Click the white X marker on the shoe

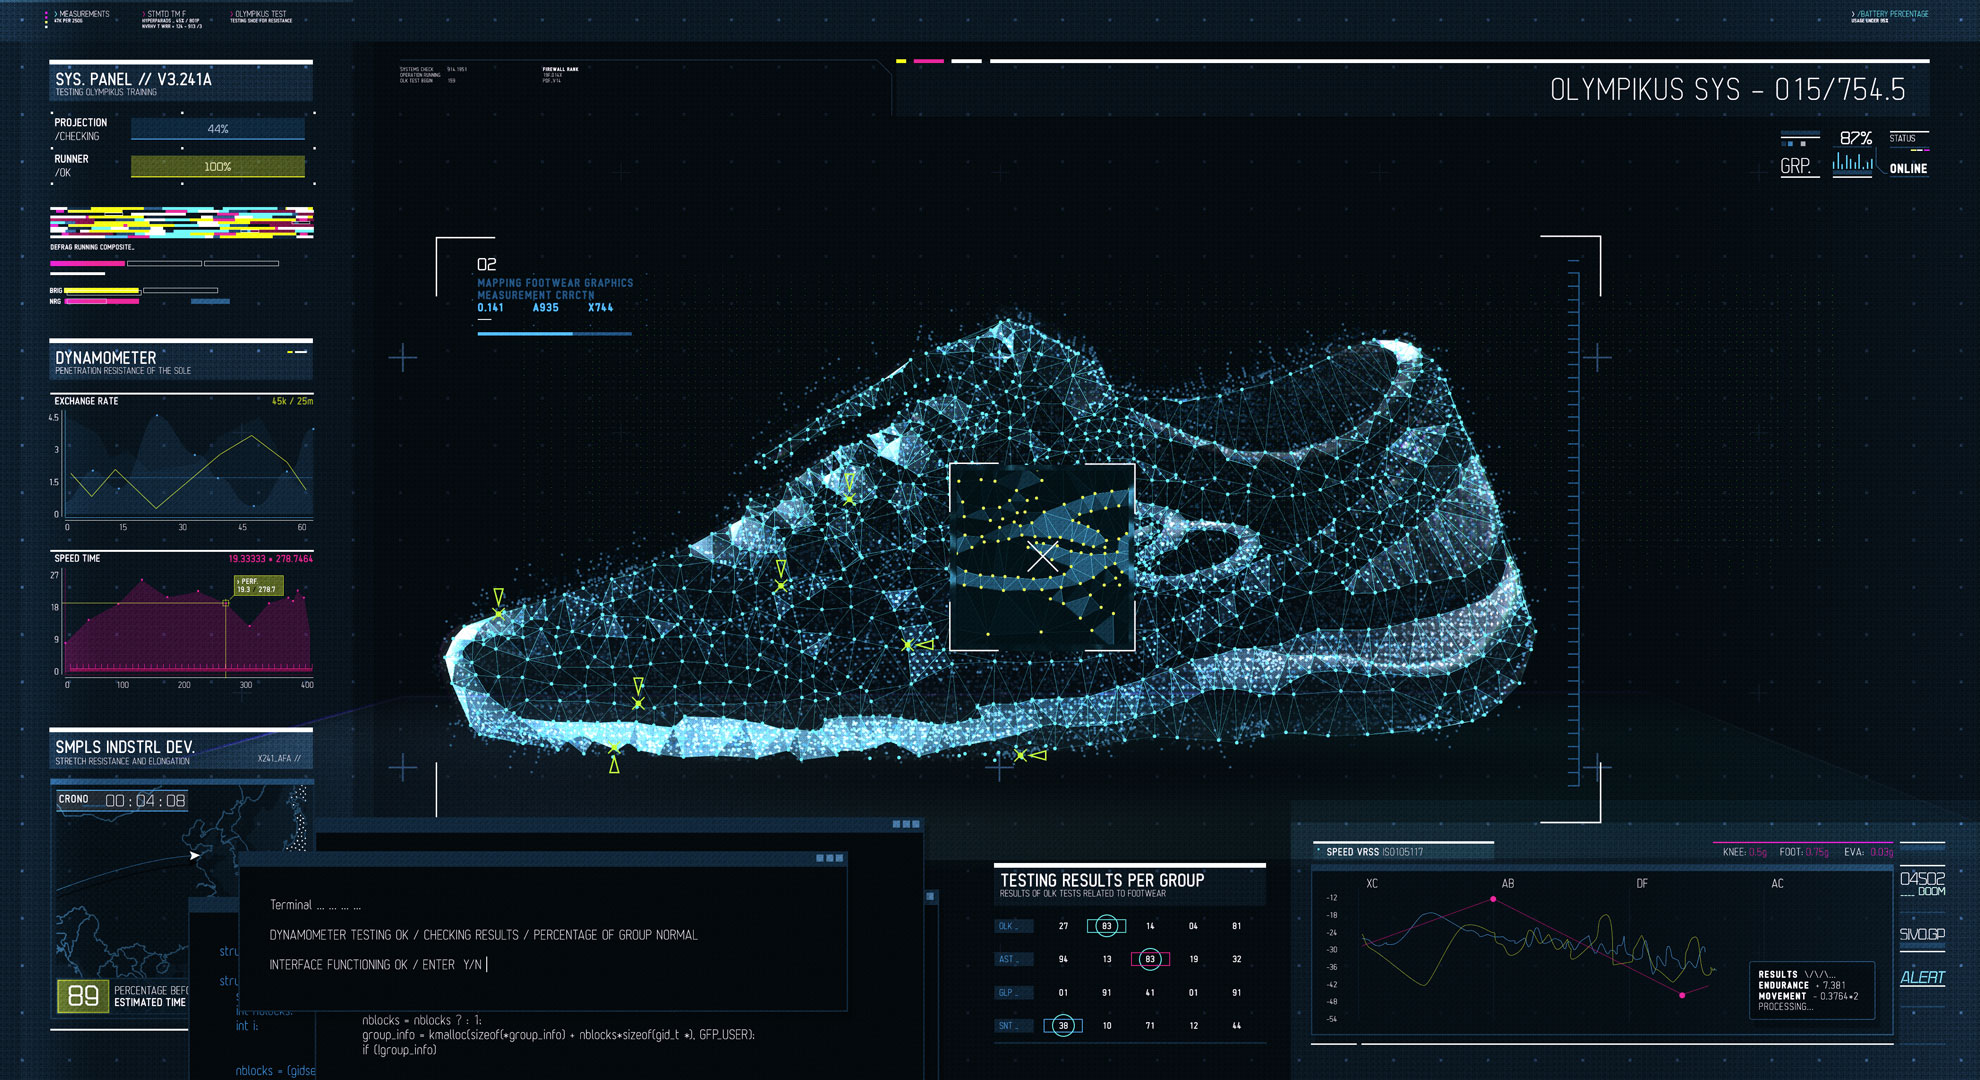1042,557
